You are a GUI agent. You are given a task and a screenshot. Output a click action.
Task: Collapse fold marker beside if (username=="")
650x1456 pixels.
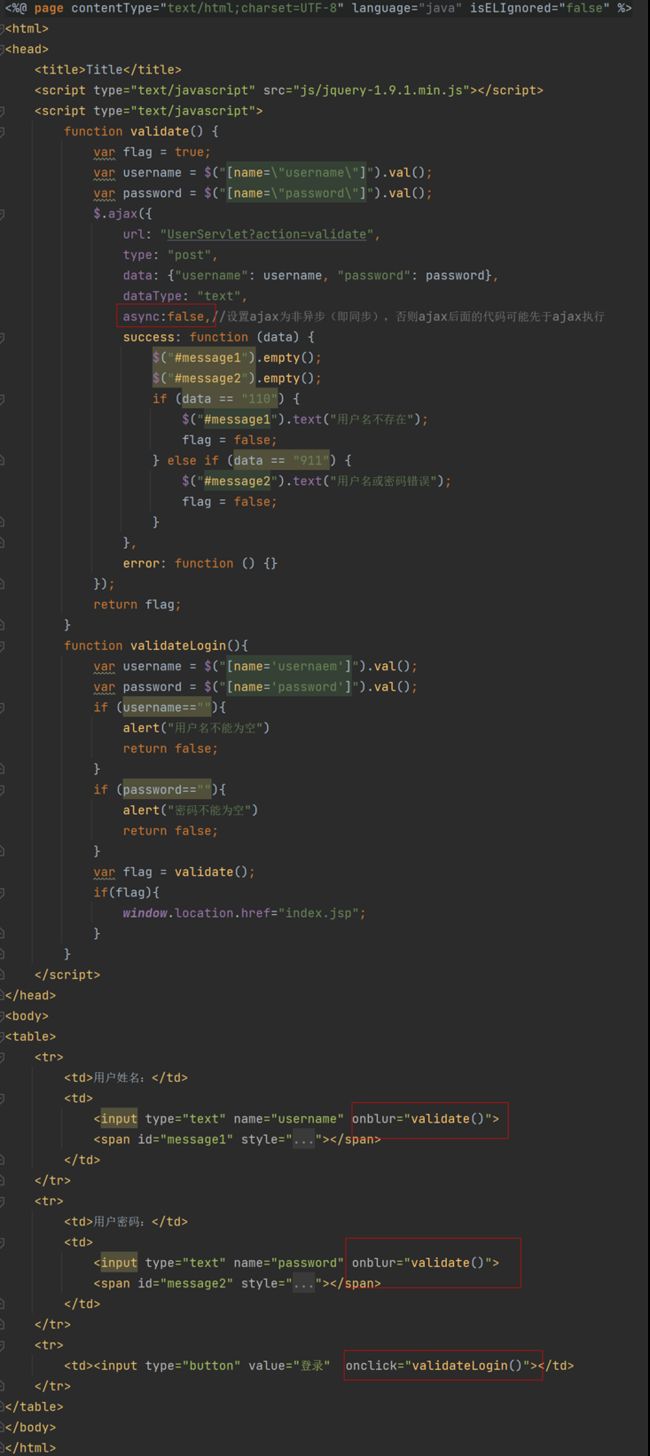[3, 707]
